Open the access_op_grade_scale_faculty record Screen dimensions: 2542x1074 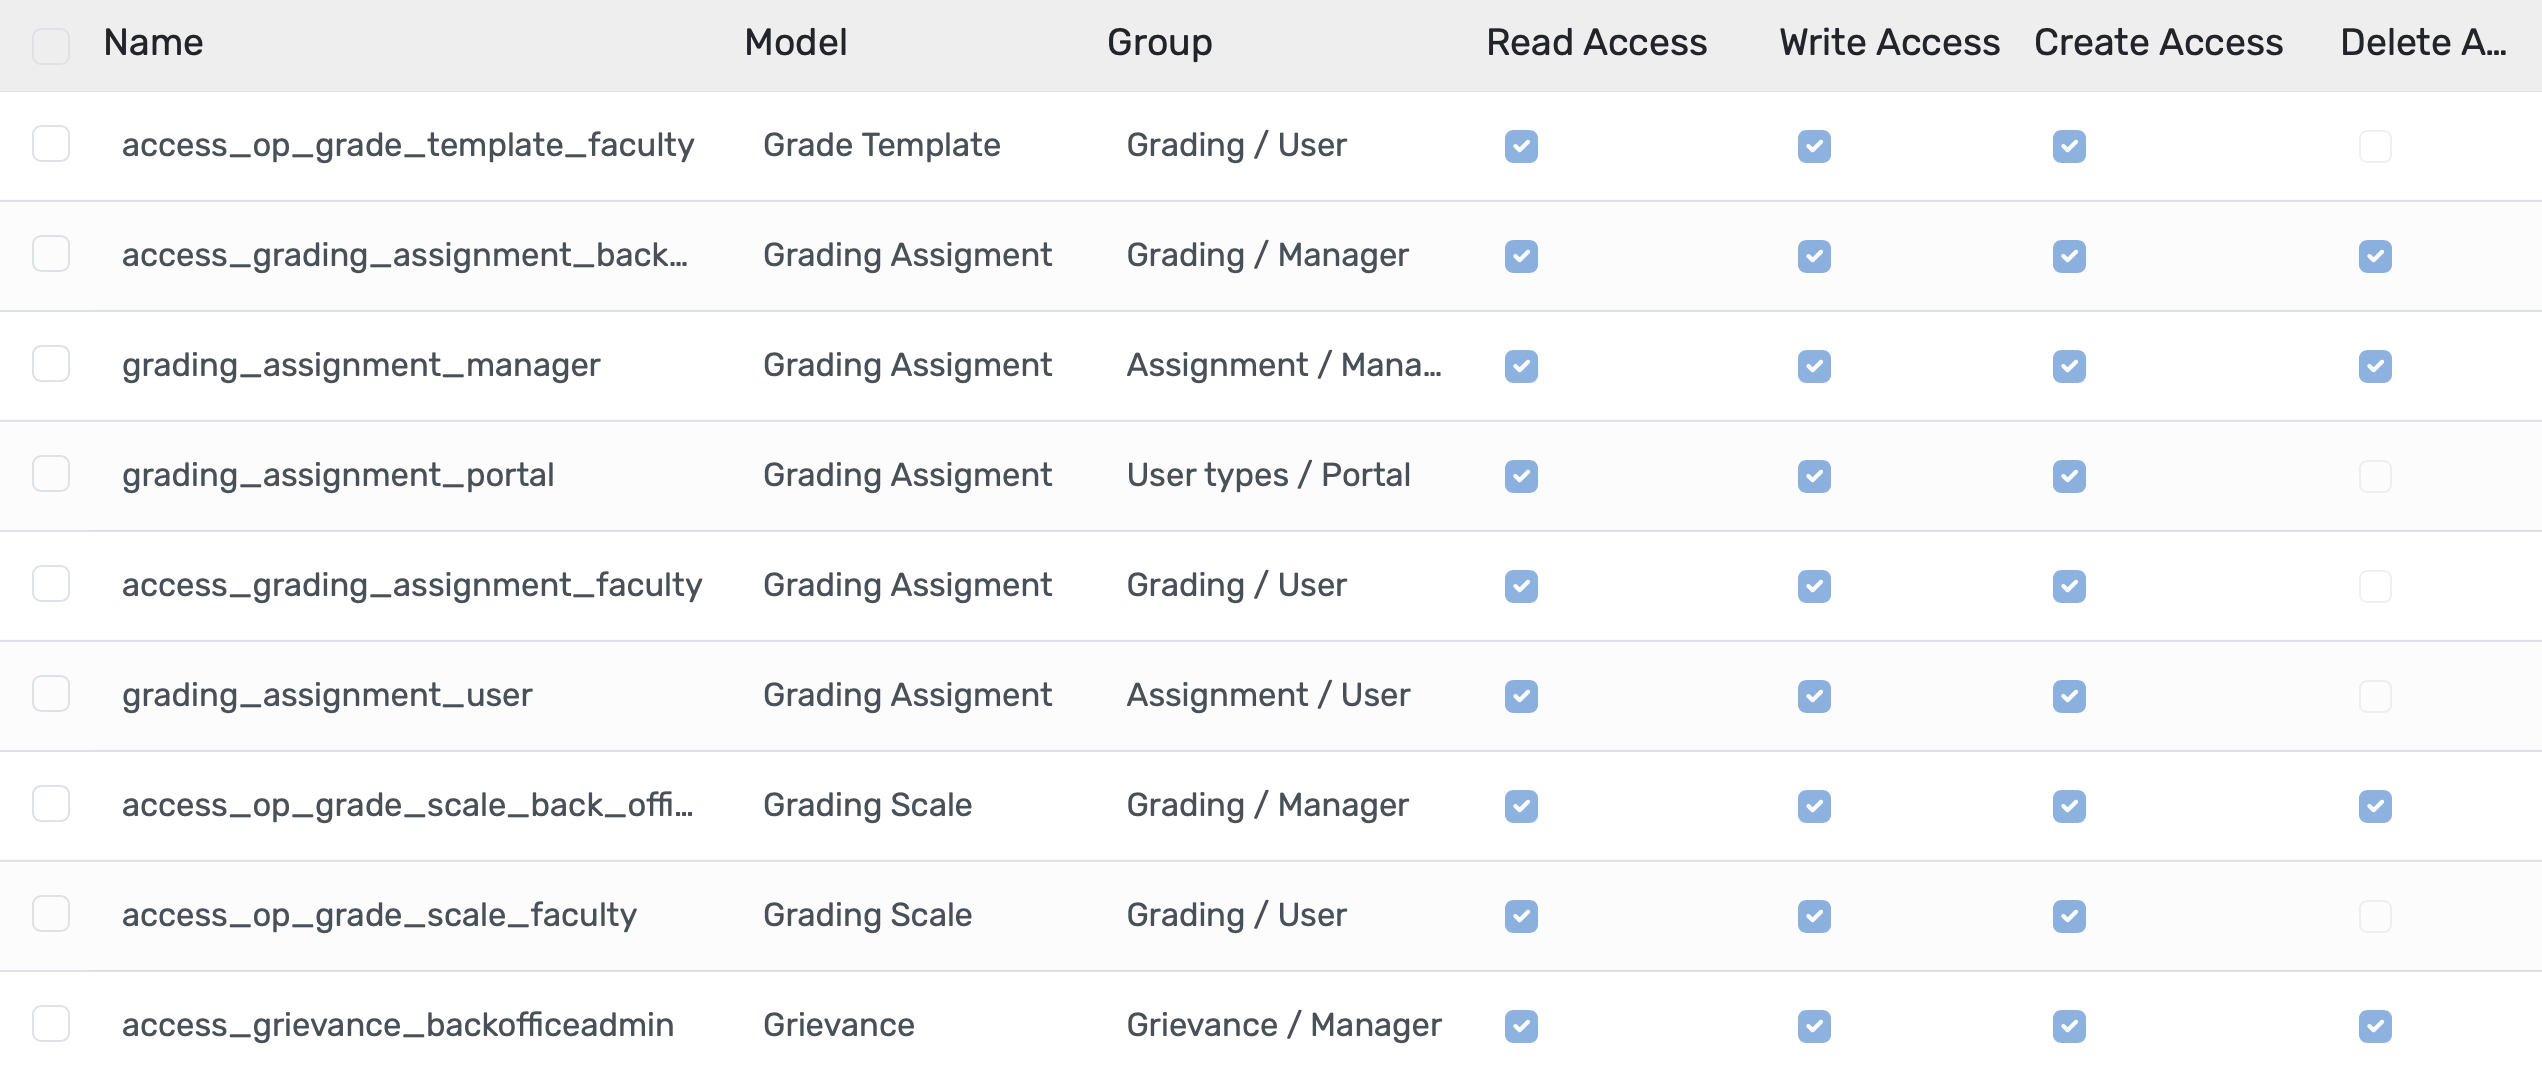pyautogui.click(x=379, y=914)
